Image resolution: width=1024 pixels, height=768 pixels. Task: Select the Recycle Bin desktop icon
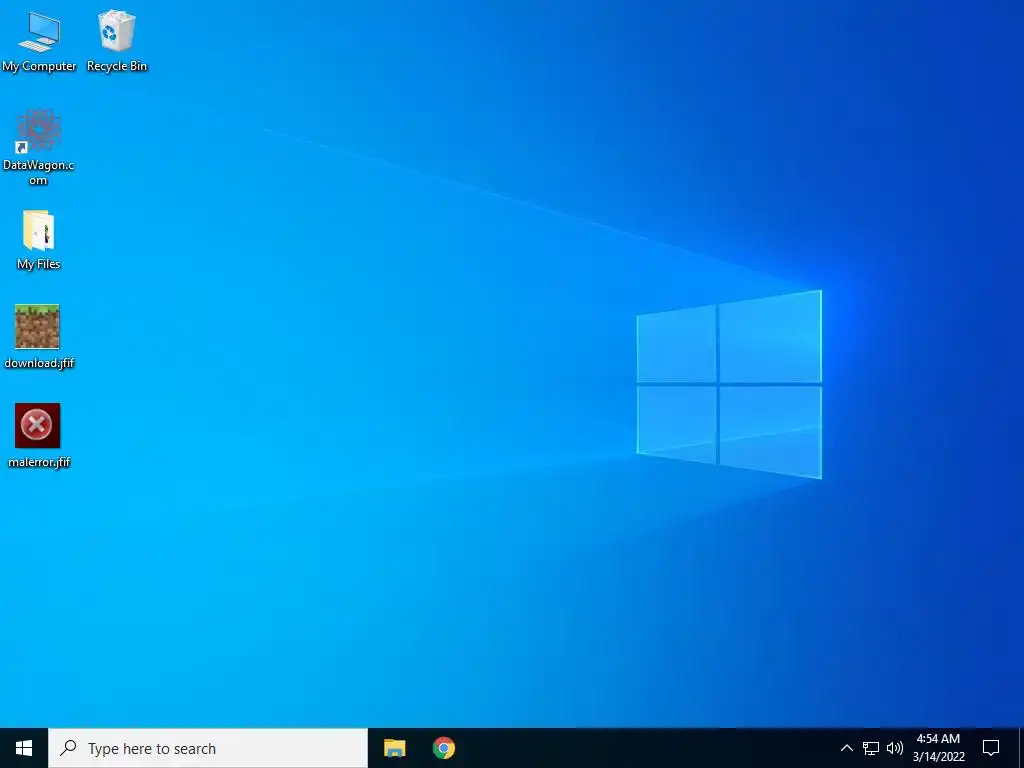117,41
